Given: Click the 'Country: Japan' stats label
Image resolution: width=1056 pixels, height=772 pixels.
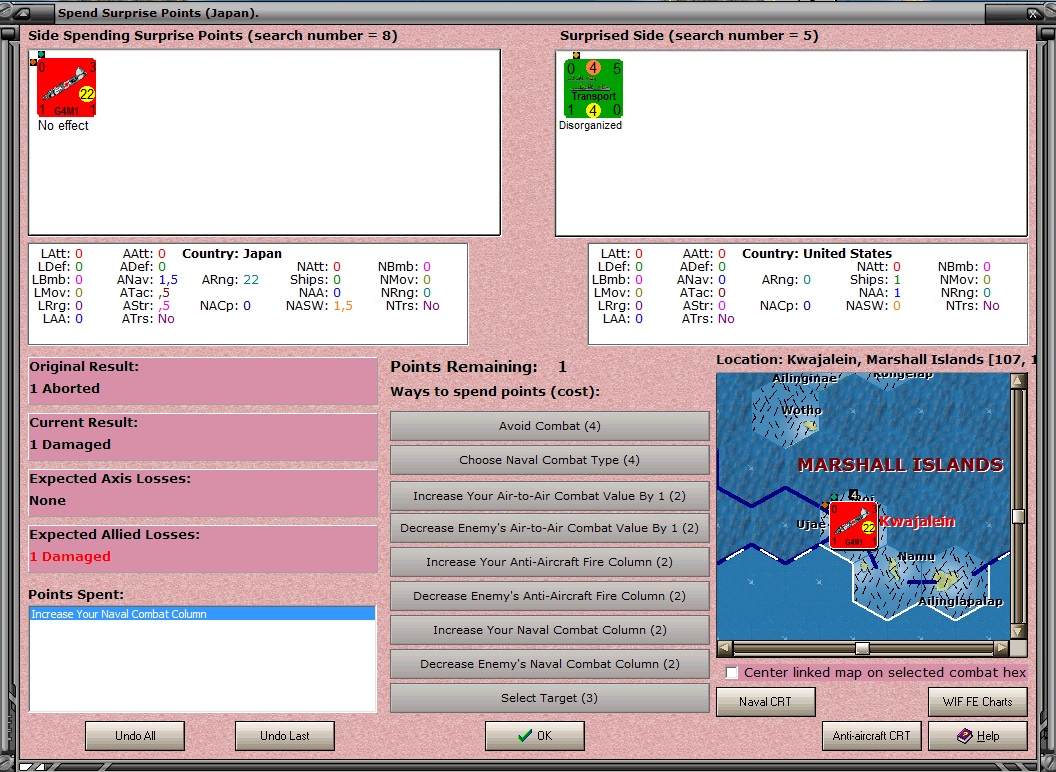Looking at the screenshot, I should (x=232, y=254).
